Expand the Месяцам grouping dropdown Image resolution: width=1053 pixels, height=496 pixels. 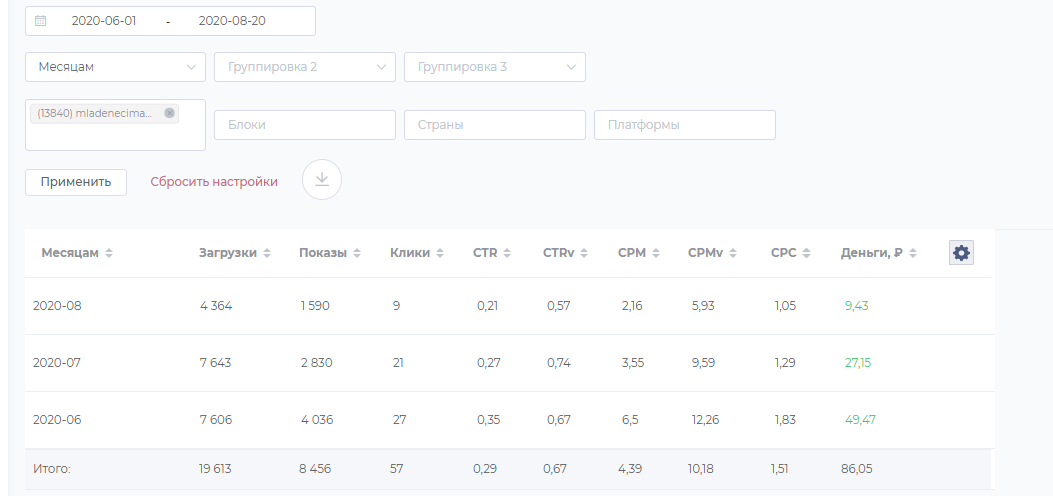(x=116, y=67)
